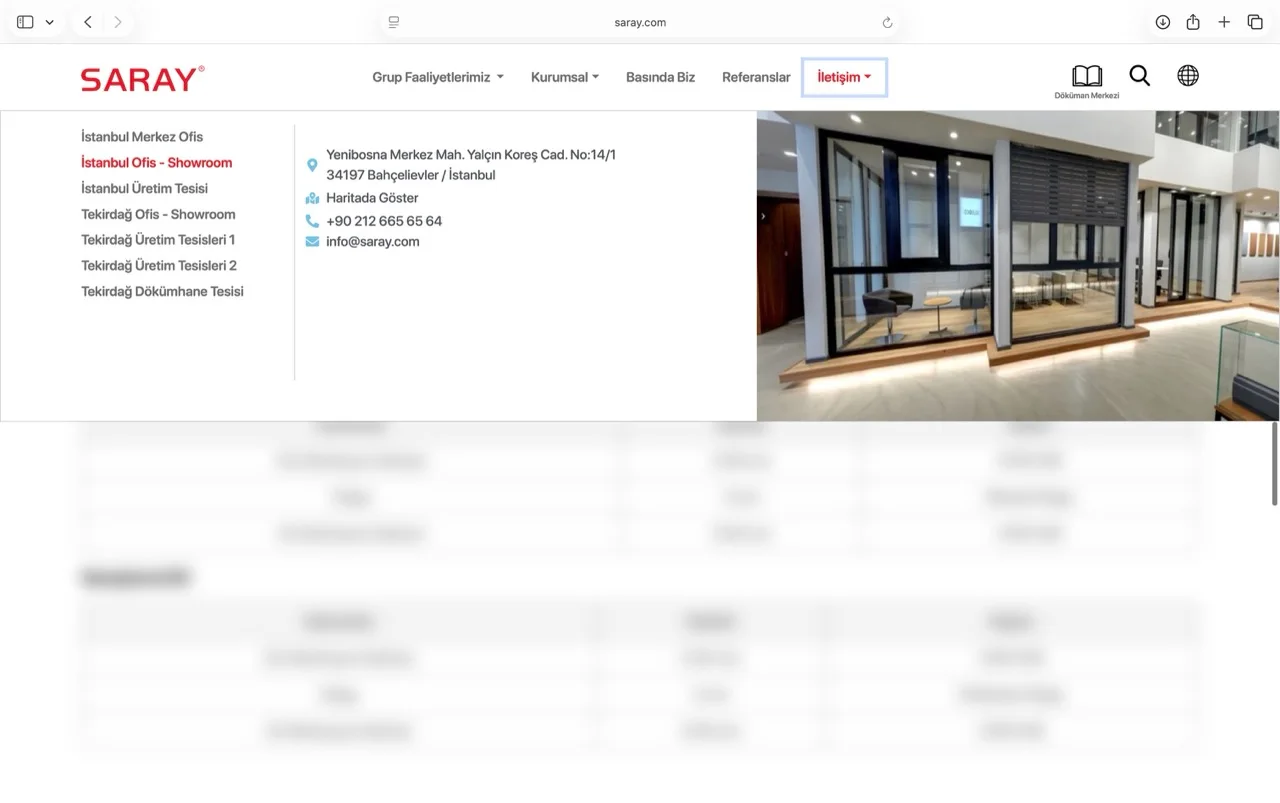The height and width of the screenshot is (803, 1280).
Task: Open the Basında Biz menu item
Action: coord(660,77)
